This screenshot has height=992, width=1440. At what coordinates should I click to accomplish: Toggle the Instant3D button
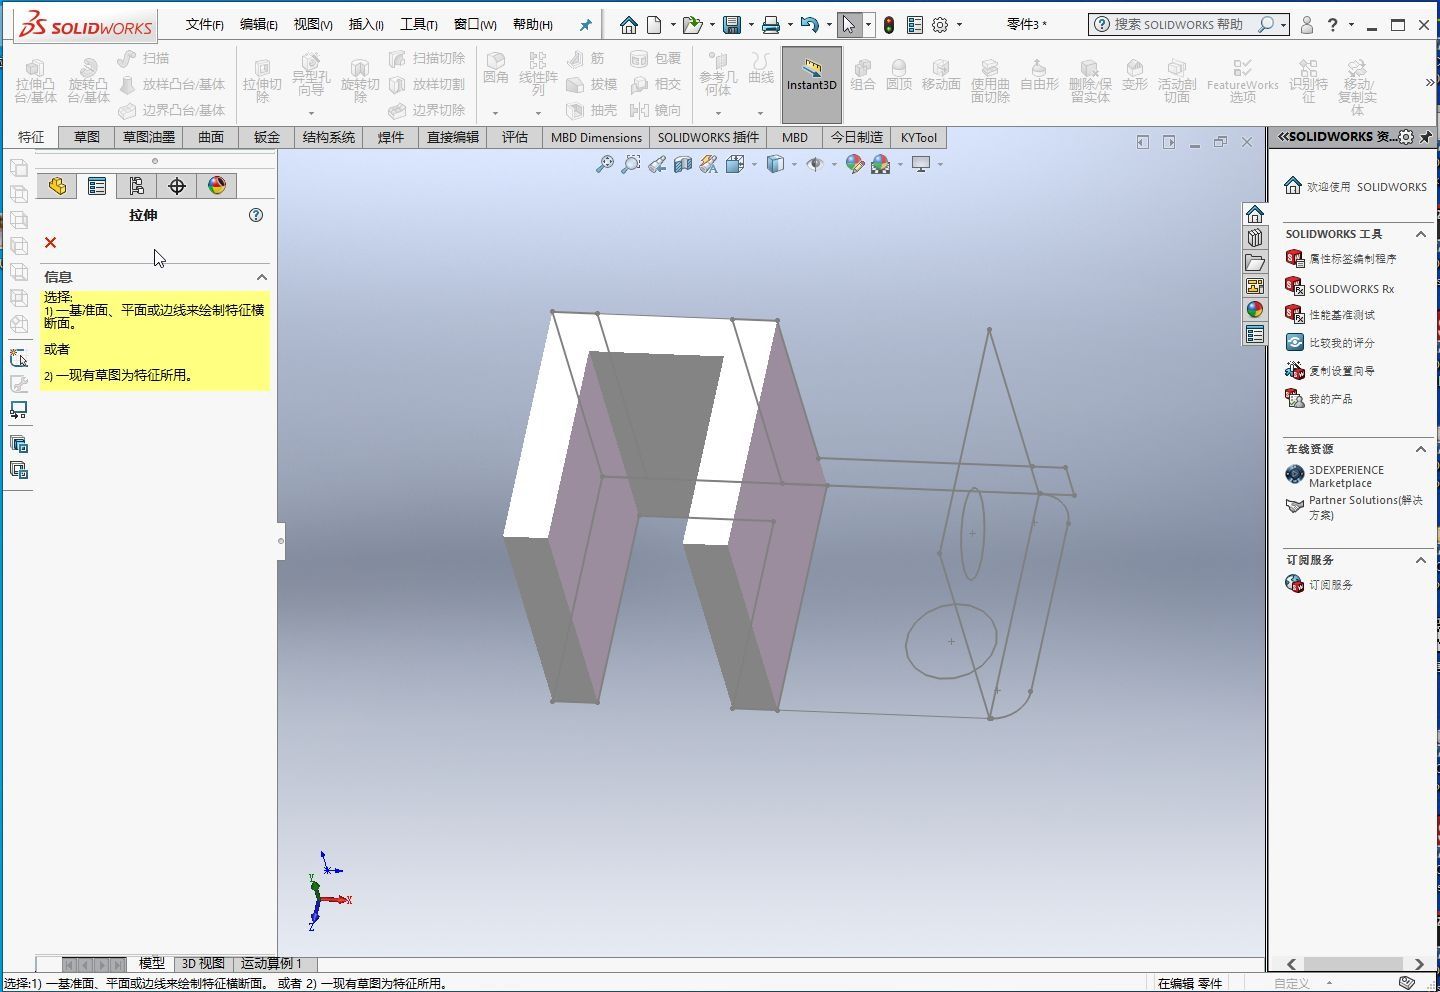point(811,84)
